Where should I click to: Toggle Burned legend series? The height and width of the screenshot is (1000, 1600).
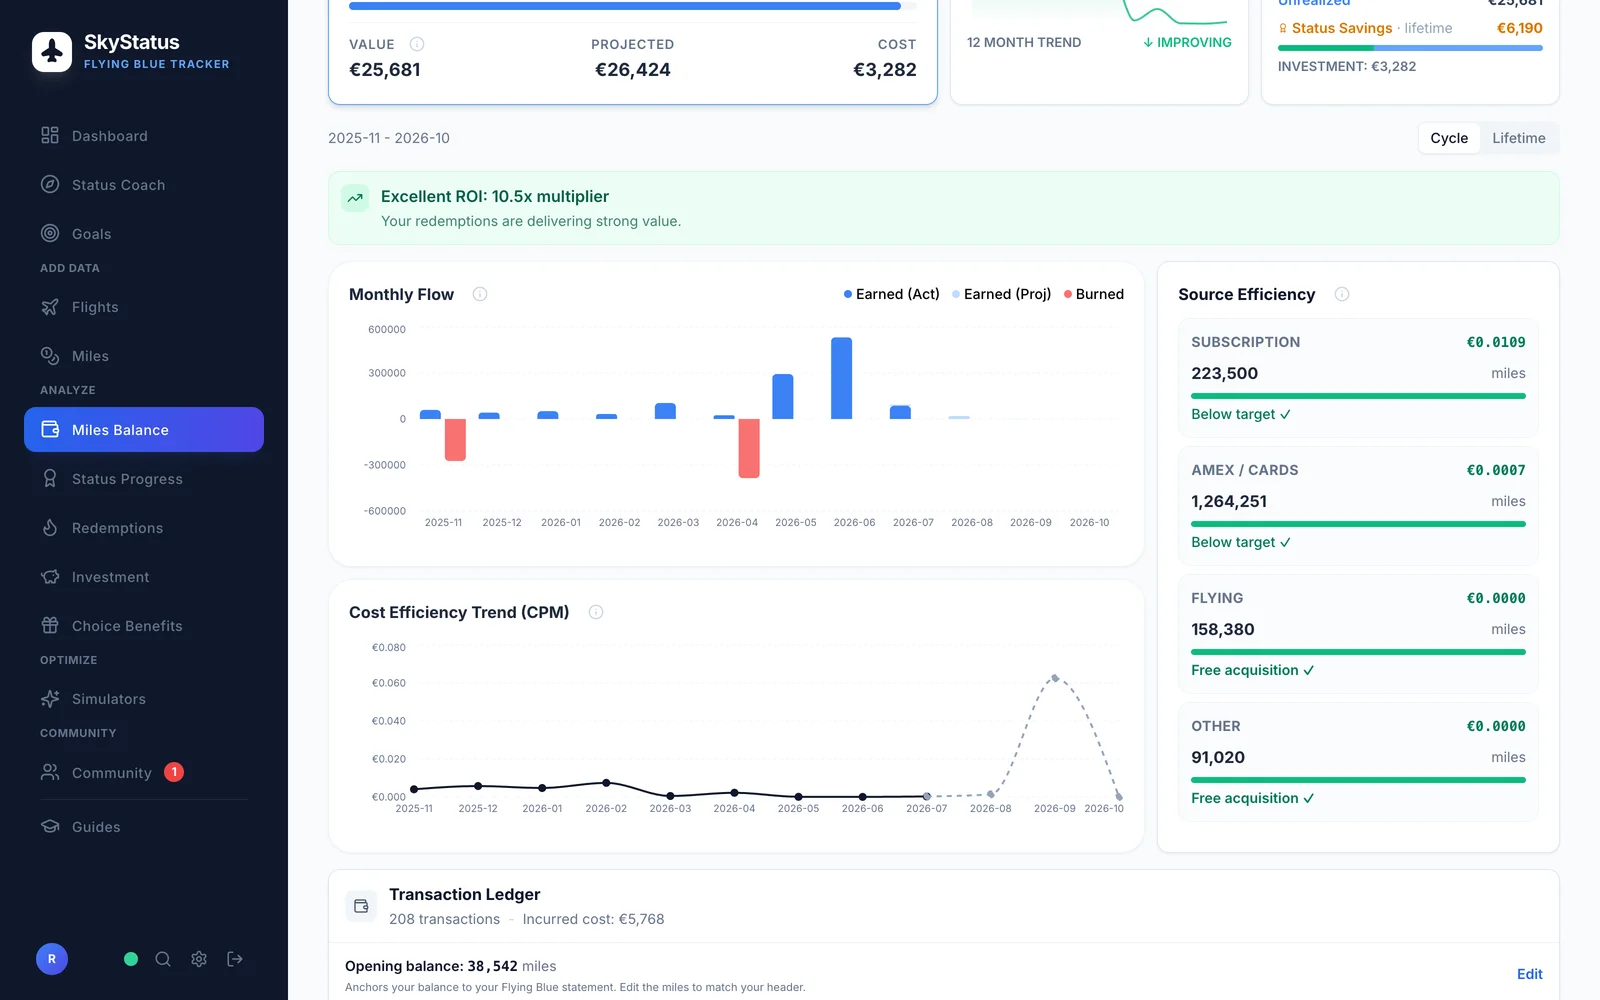1094,294
